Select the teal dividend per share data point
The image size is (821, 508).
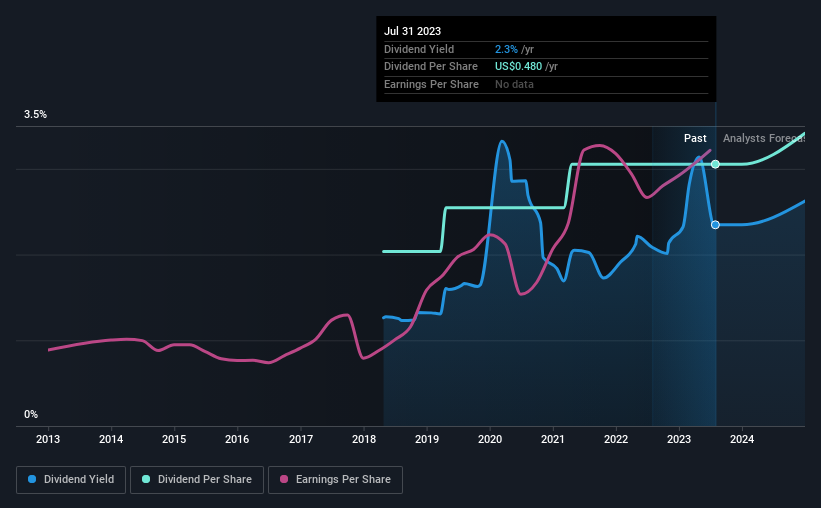pyautogui.click(x=715, y=164)
